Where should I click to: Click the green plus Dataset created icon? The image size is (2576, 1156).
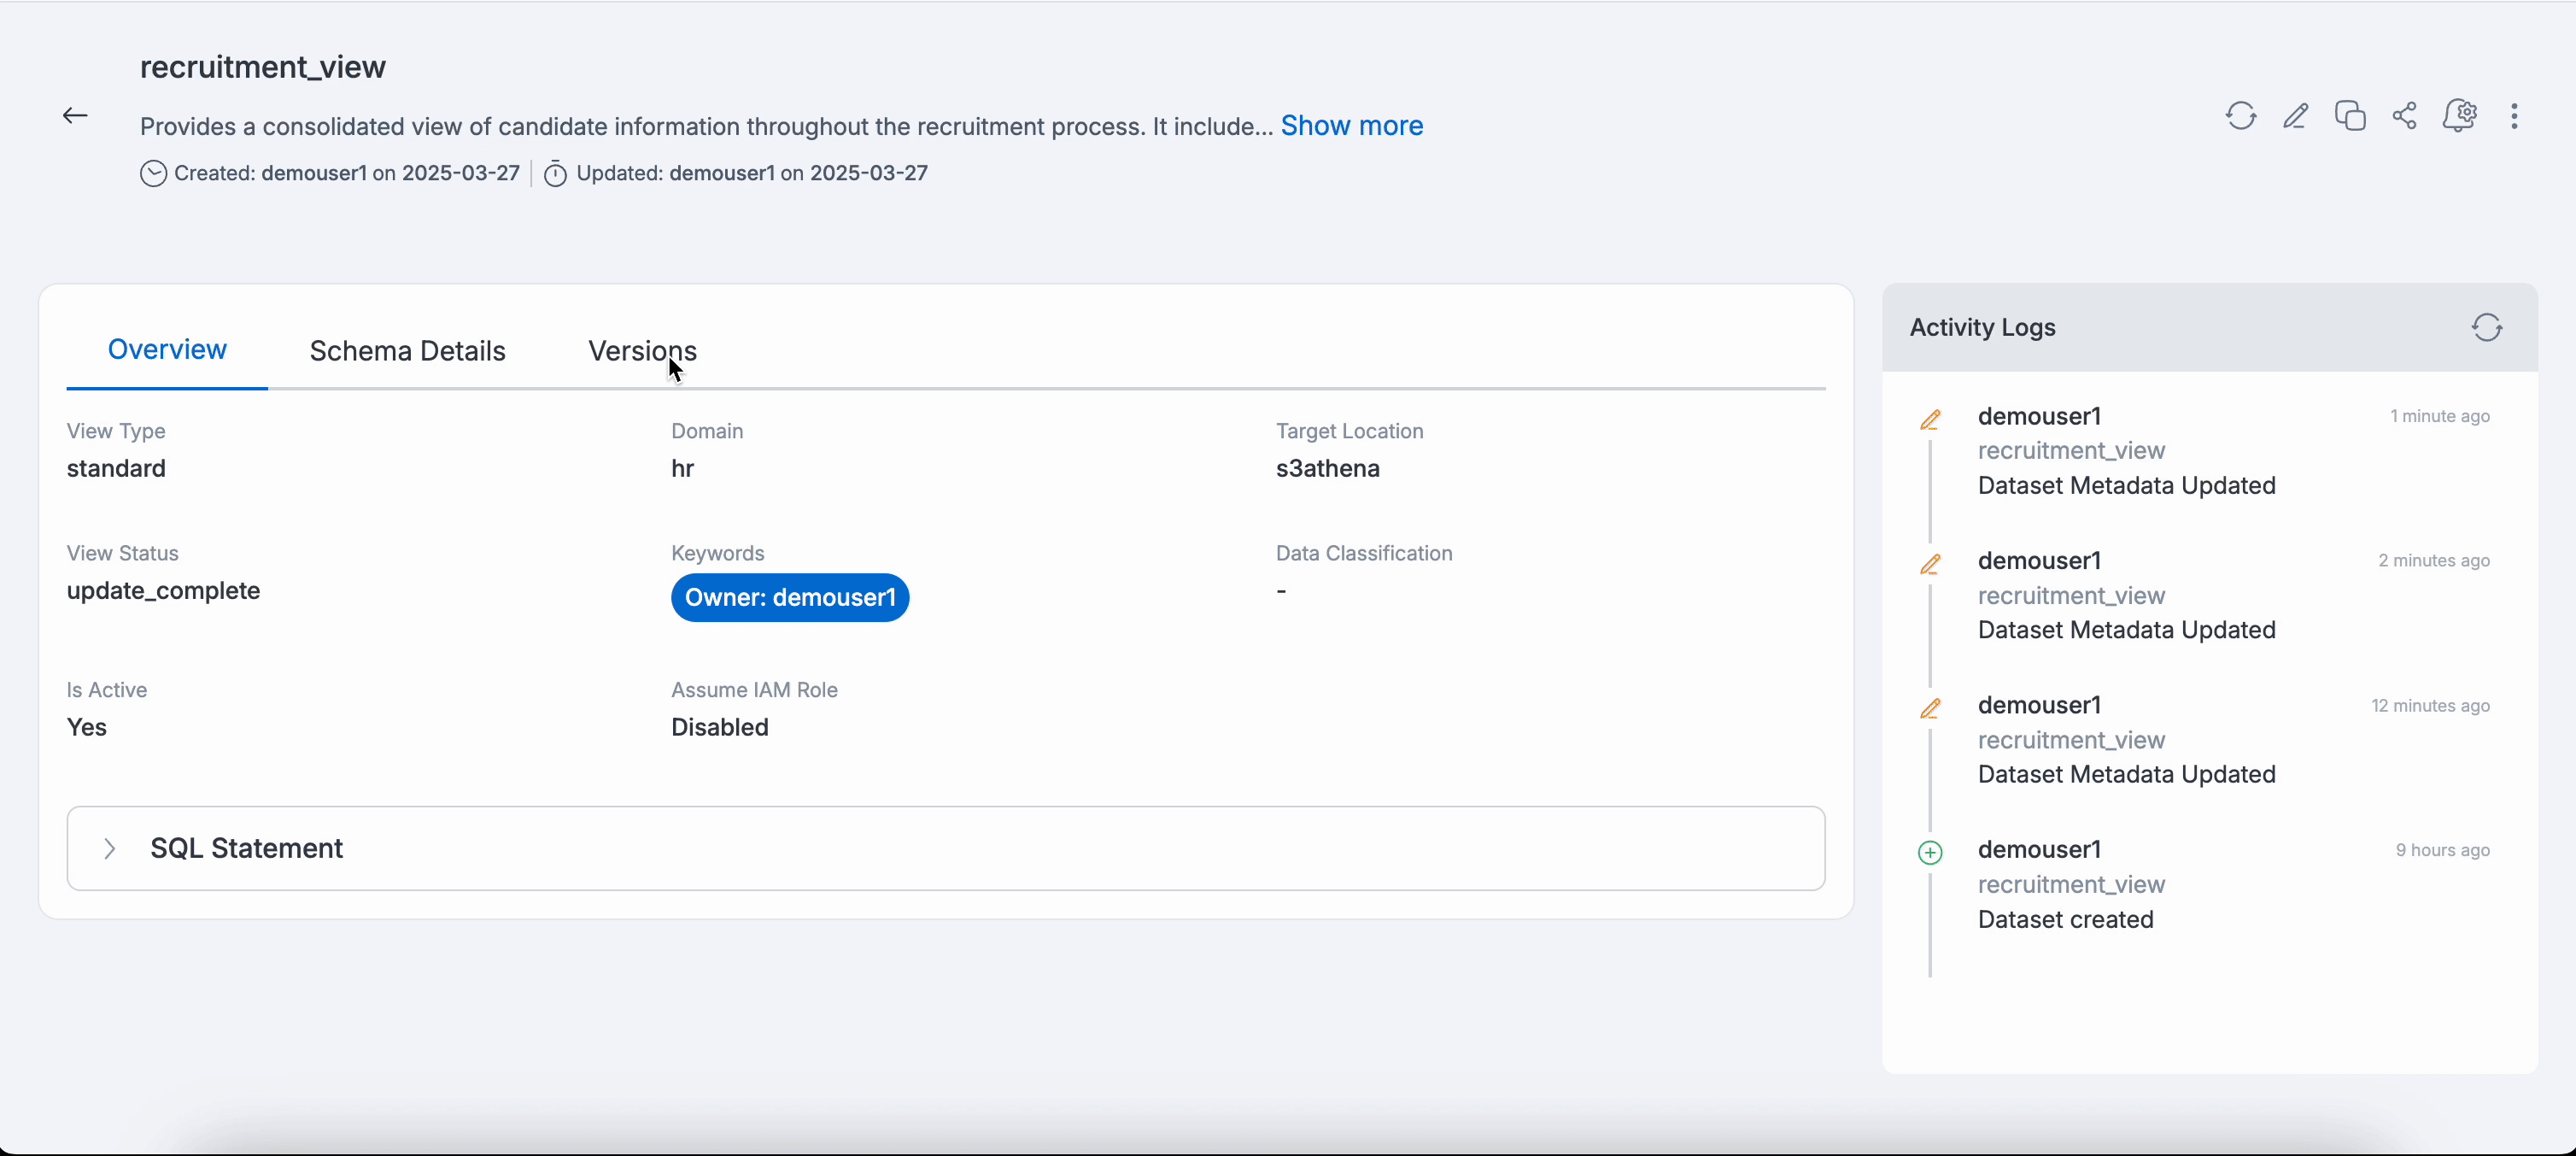(1930, 852)
